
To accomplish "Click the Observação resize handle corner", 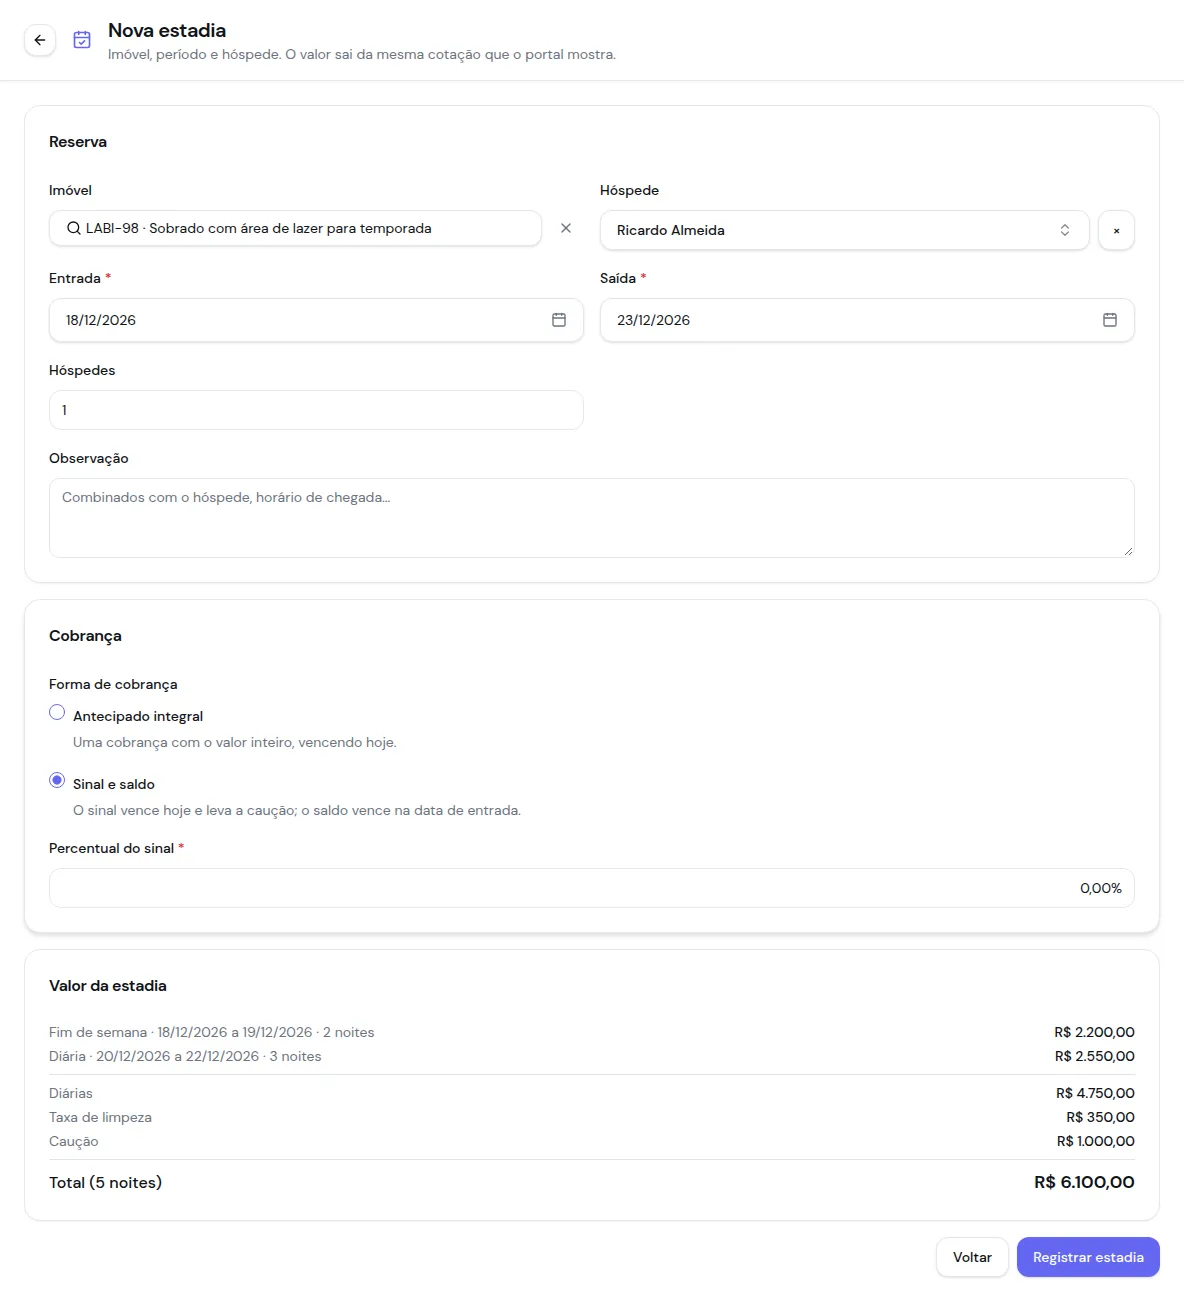I will 1128,551.
